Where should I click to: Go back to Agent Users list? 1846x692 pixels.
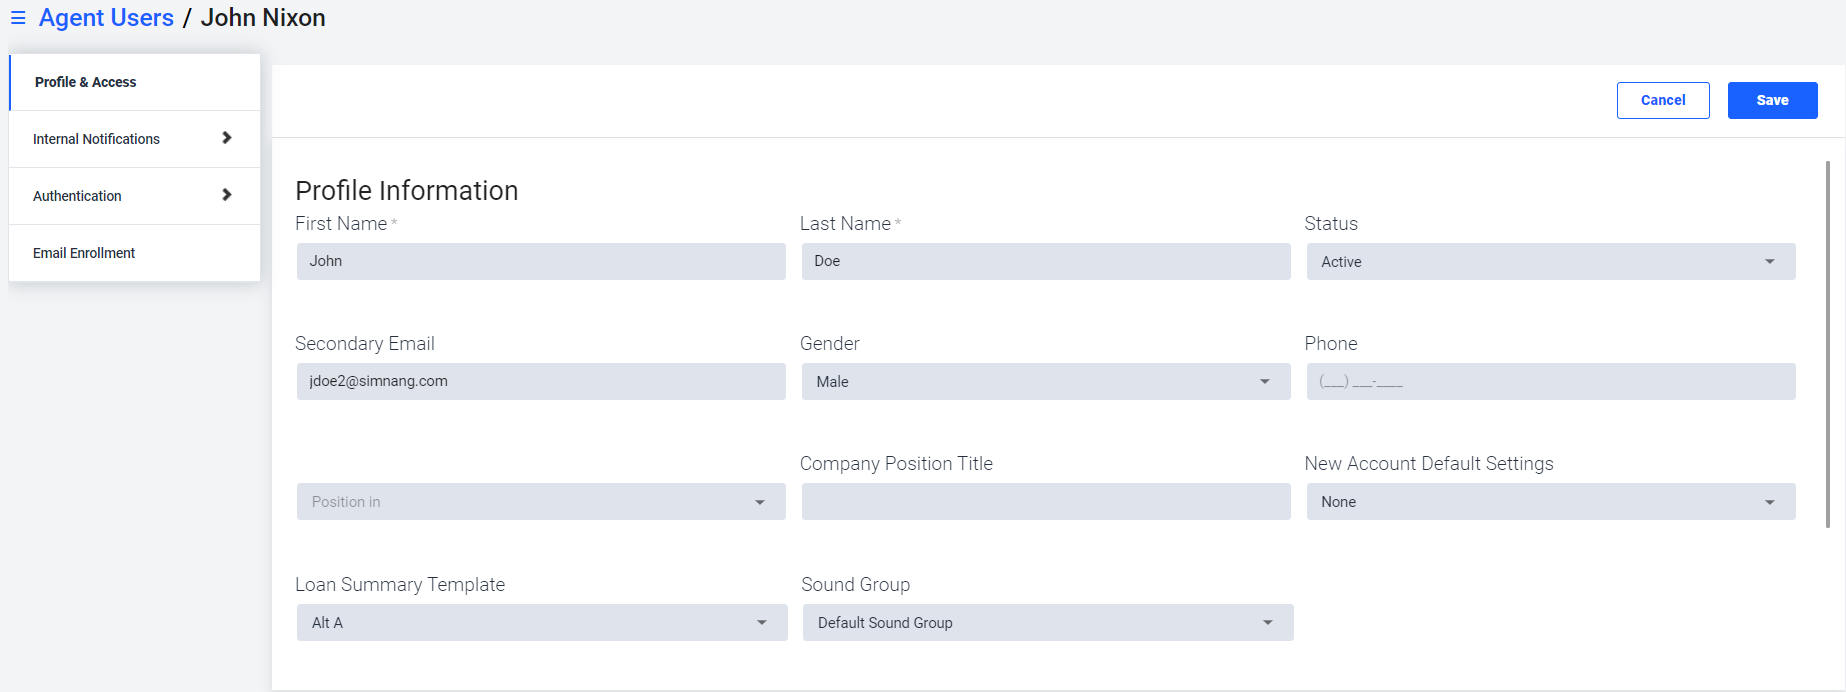click(x=106, y=18)
